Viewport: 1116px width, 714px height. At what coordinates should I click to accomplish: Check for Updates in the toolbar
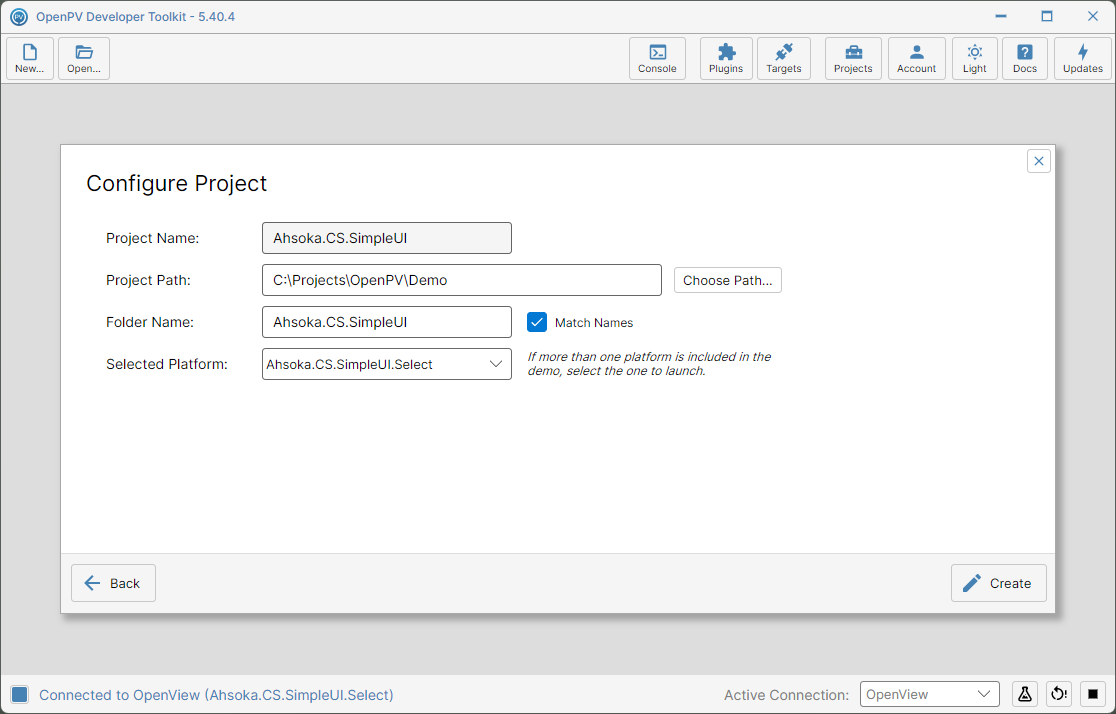1083,58
